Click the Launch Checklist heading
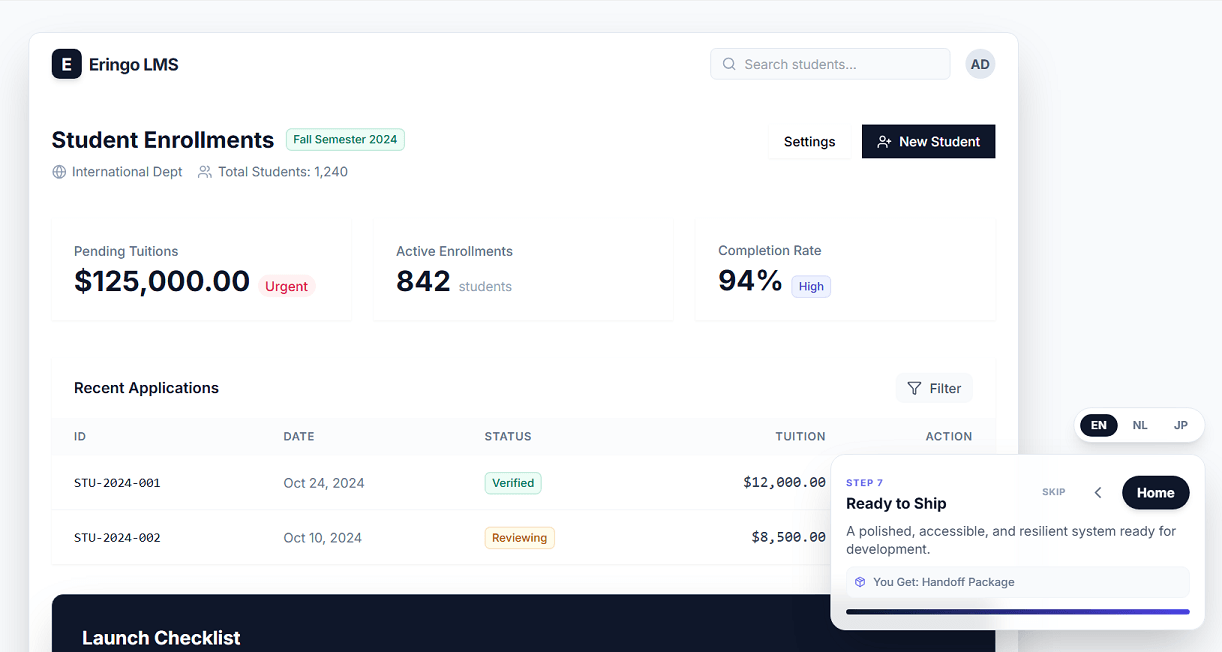 [161, 638]
